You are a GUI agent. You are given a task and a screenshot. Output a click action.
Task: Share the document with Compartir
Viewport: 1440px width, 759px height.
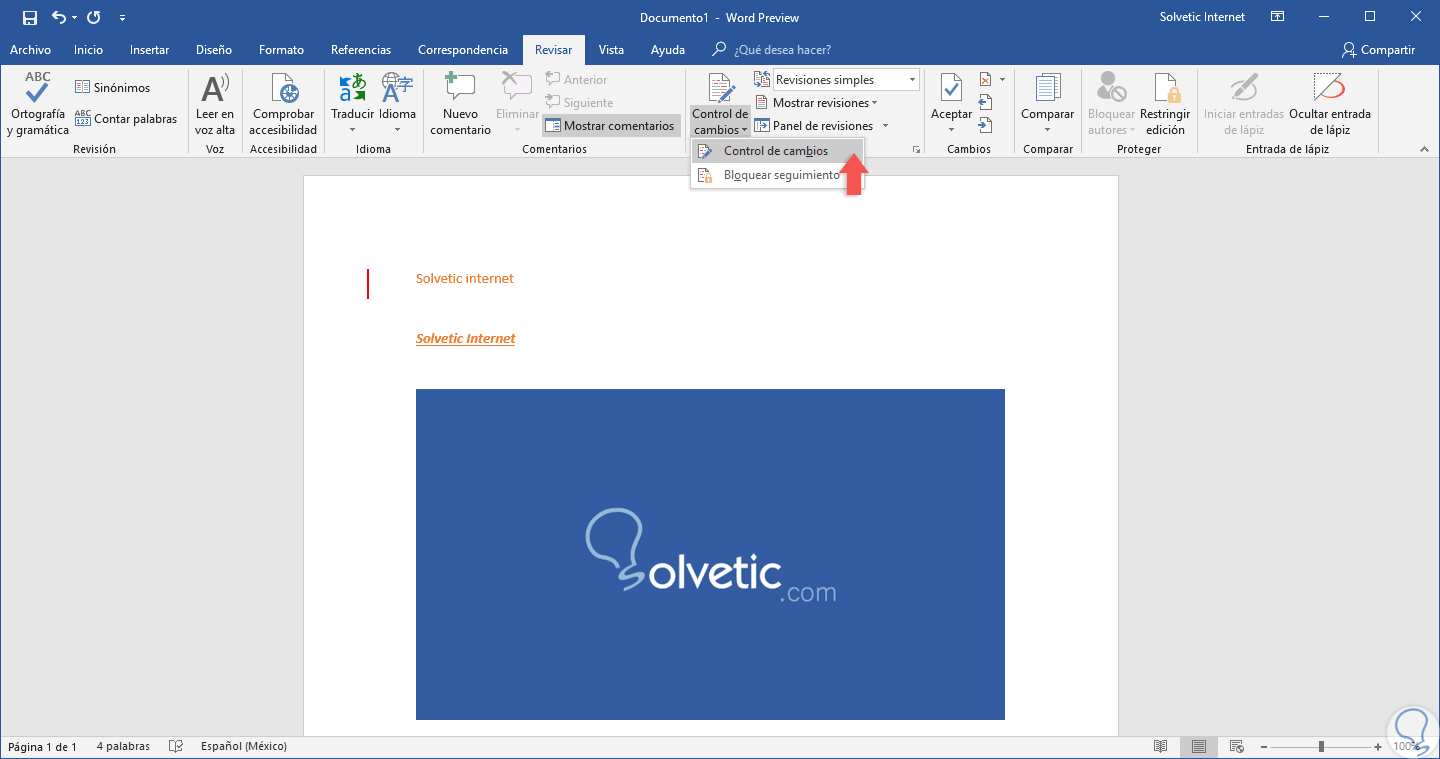pyautogui.click(x=1379, y=50)
